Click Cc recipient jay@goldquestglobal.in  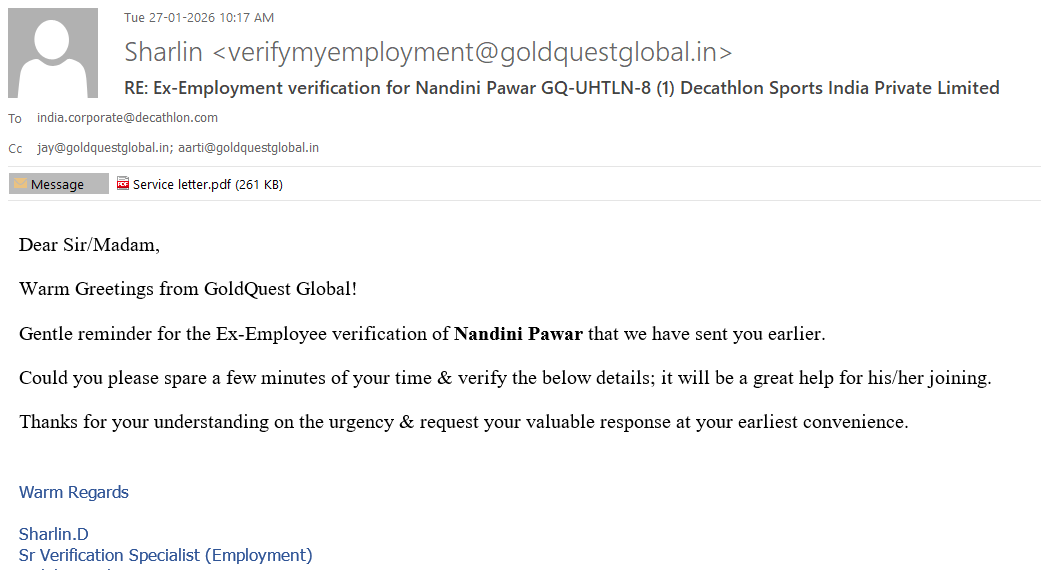tap(103, 148)
